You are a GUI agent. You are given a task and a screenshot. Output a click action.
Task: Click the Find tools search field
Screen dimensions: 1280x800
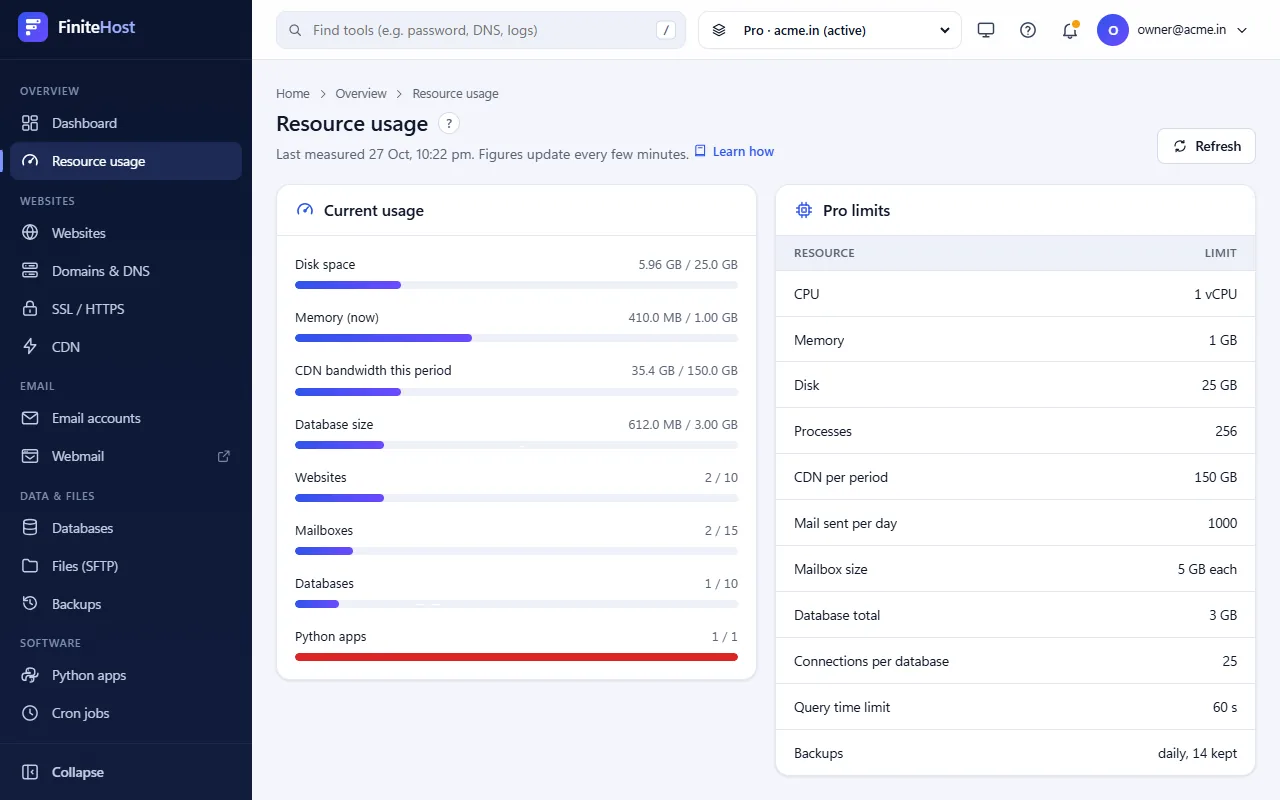(x=481, y=30)
